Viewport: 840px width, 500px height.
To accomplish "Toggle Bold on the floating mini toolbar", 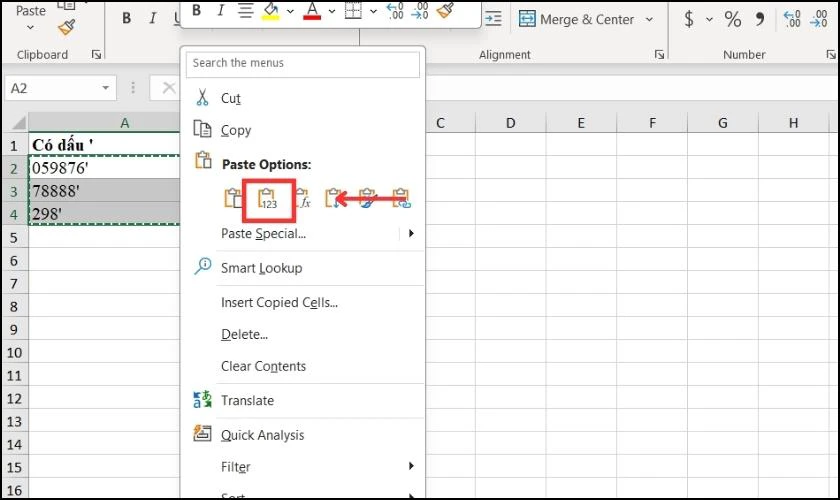I will [x=197, y=10].
